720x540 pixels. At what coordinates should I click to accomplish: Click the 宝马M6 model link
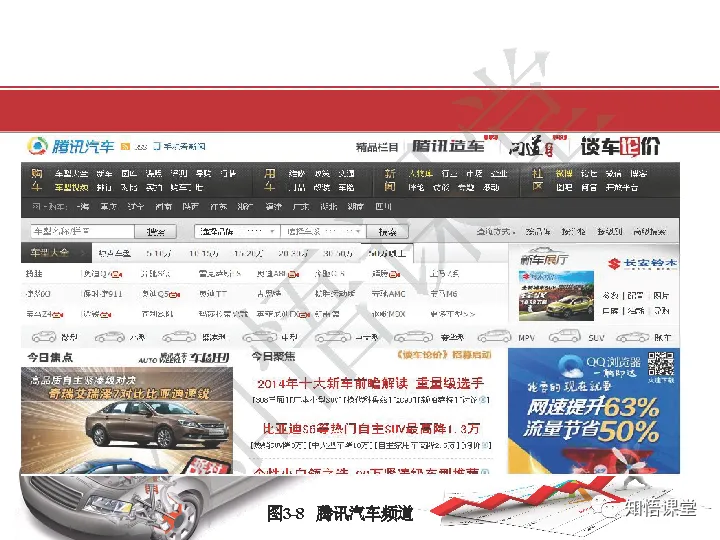[x=444, y=294]
